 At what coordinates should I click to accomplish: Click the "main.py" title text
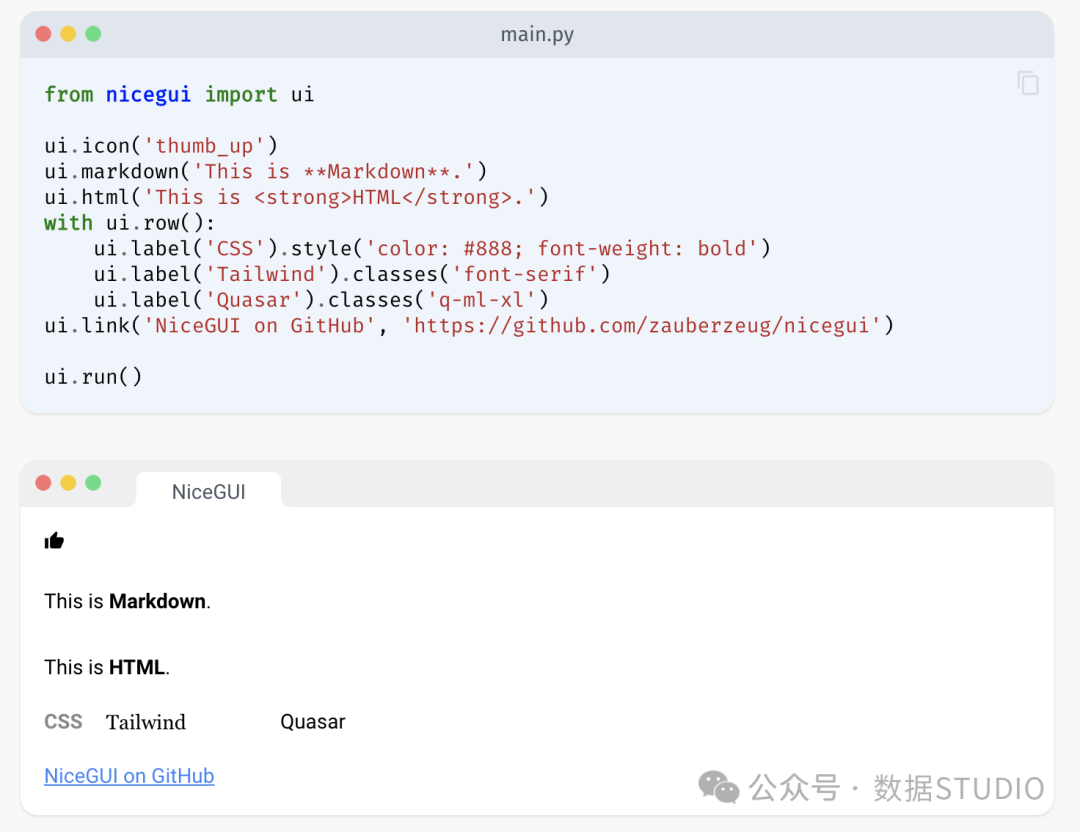(537, 34)
